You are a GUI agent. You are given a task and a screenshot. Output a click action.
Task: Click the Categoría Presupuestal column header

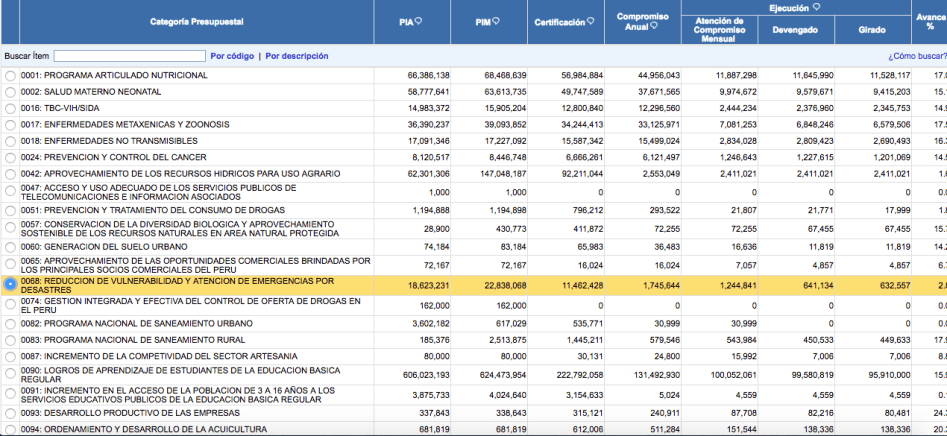coord(196,22)
